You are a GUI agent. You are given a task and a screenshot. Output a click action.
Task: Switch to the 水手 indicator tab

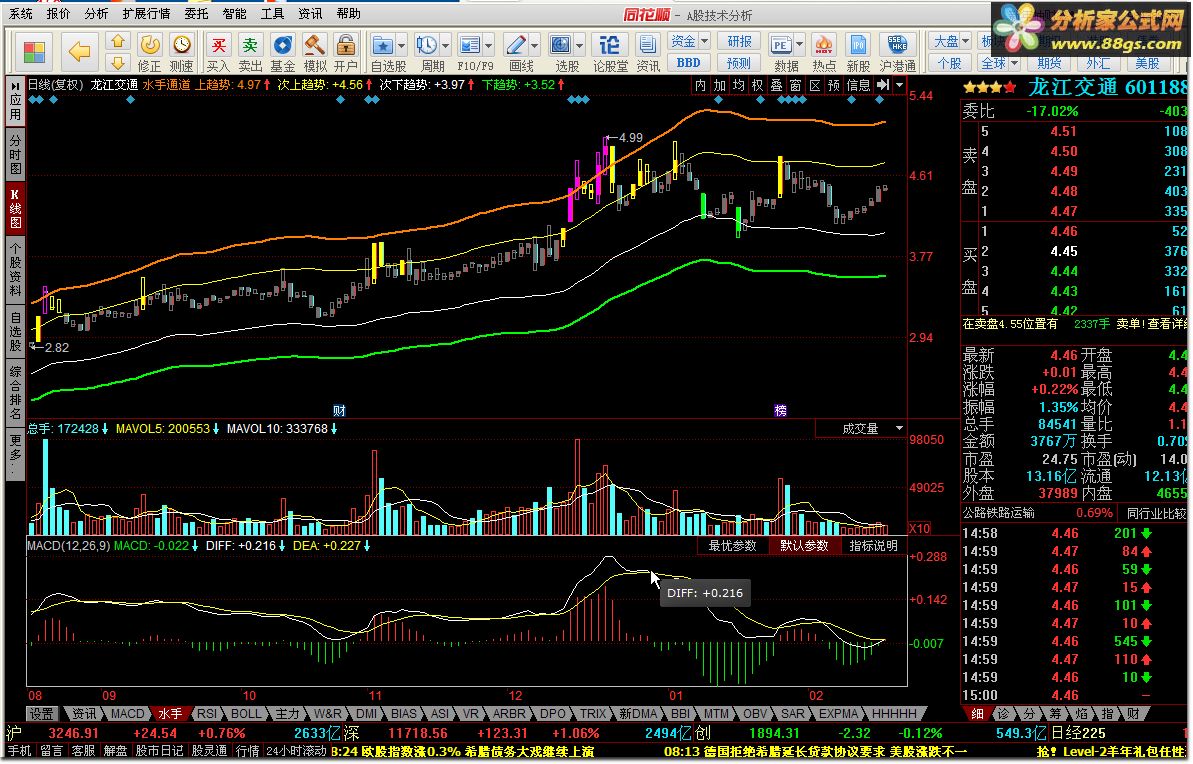point(170,714)
